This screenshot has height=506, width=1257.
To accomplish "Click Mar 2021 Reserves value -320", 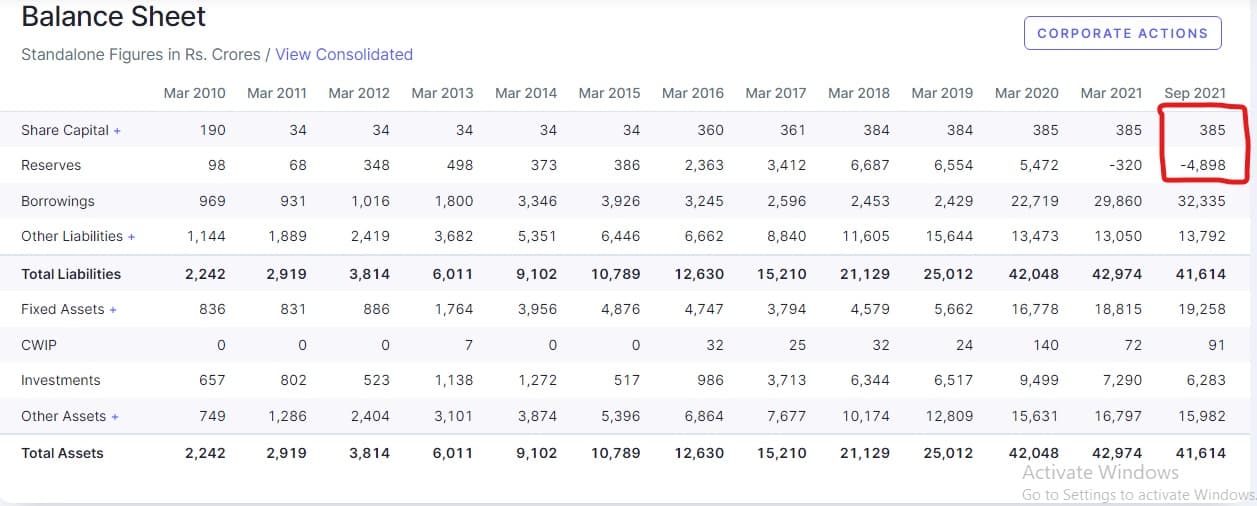I will pos(1125,165).
